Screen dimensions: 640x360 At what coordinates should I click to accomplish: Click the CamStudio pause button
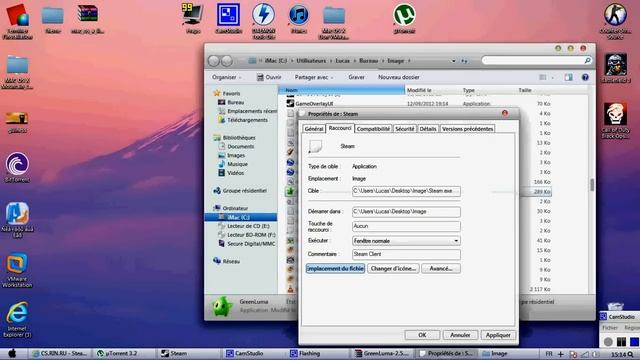point(621,342)
